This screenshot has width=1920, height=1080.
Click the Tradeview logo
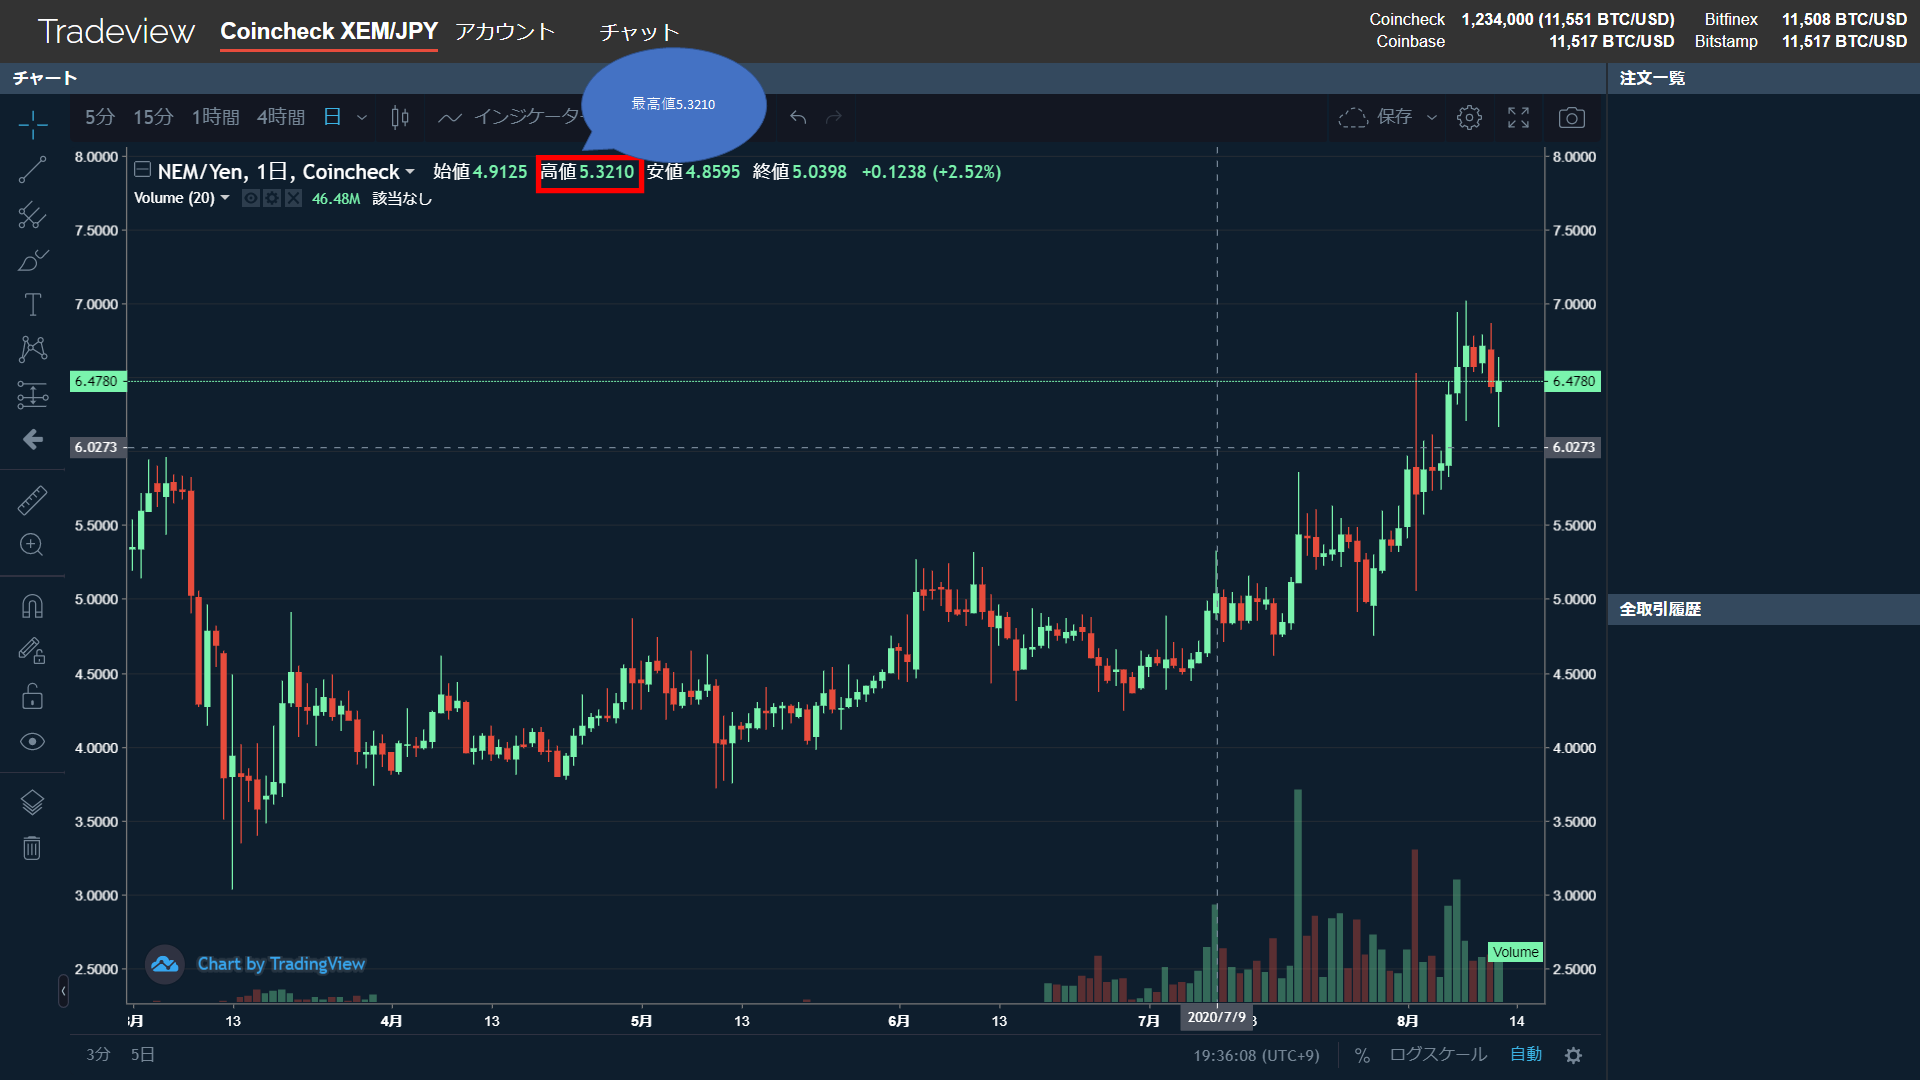[116, 32]
